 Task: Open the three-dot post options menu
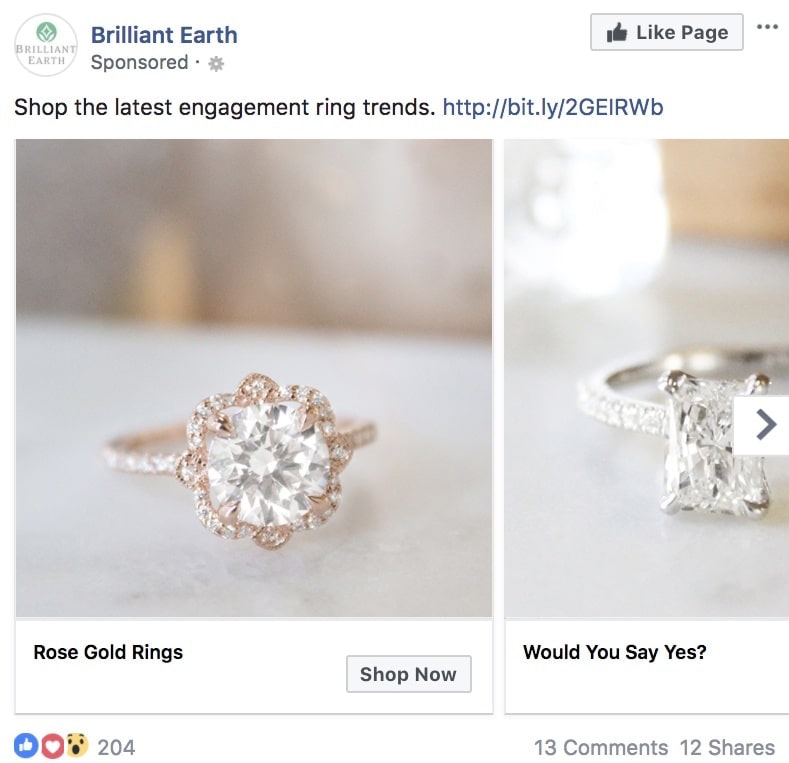pos(767,28)
